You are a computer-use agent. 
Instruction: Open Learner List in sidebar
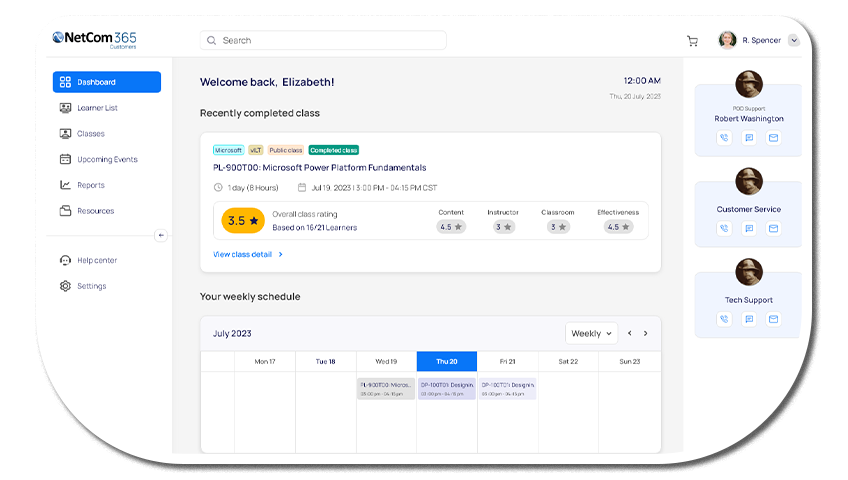97,108
